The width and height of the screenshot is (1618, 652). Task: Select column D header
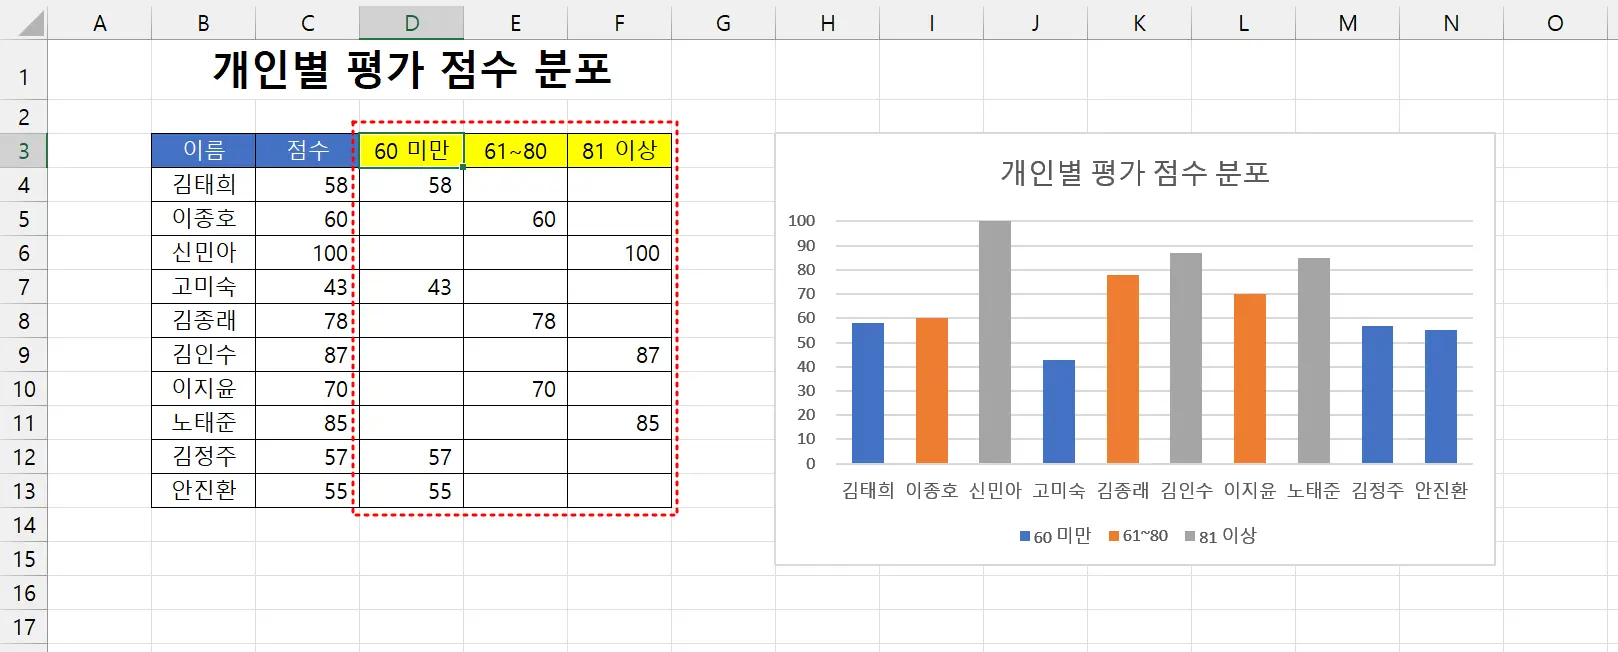click(411, 23)
